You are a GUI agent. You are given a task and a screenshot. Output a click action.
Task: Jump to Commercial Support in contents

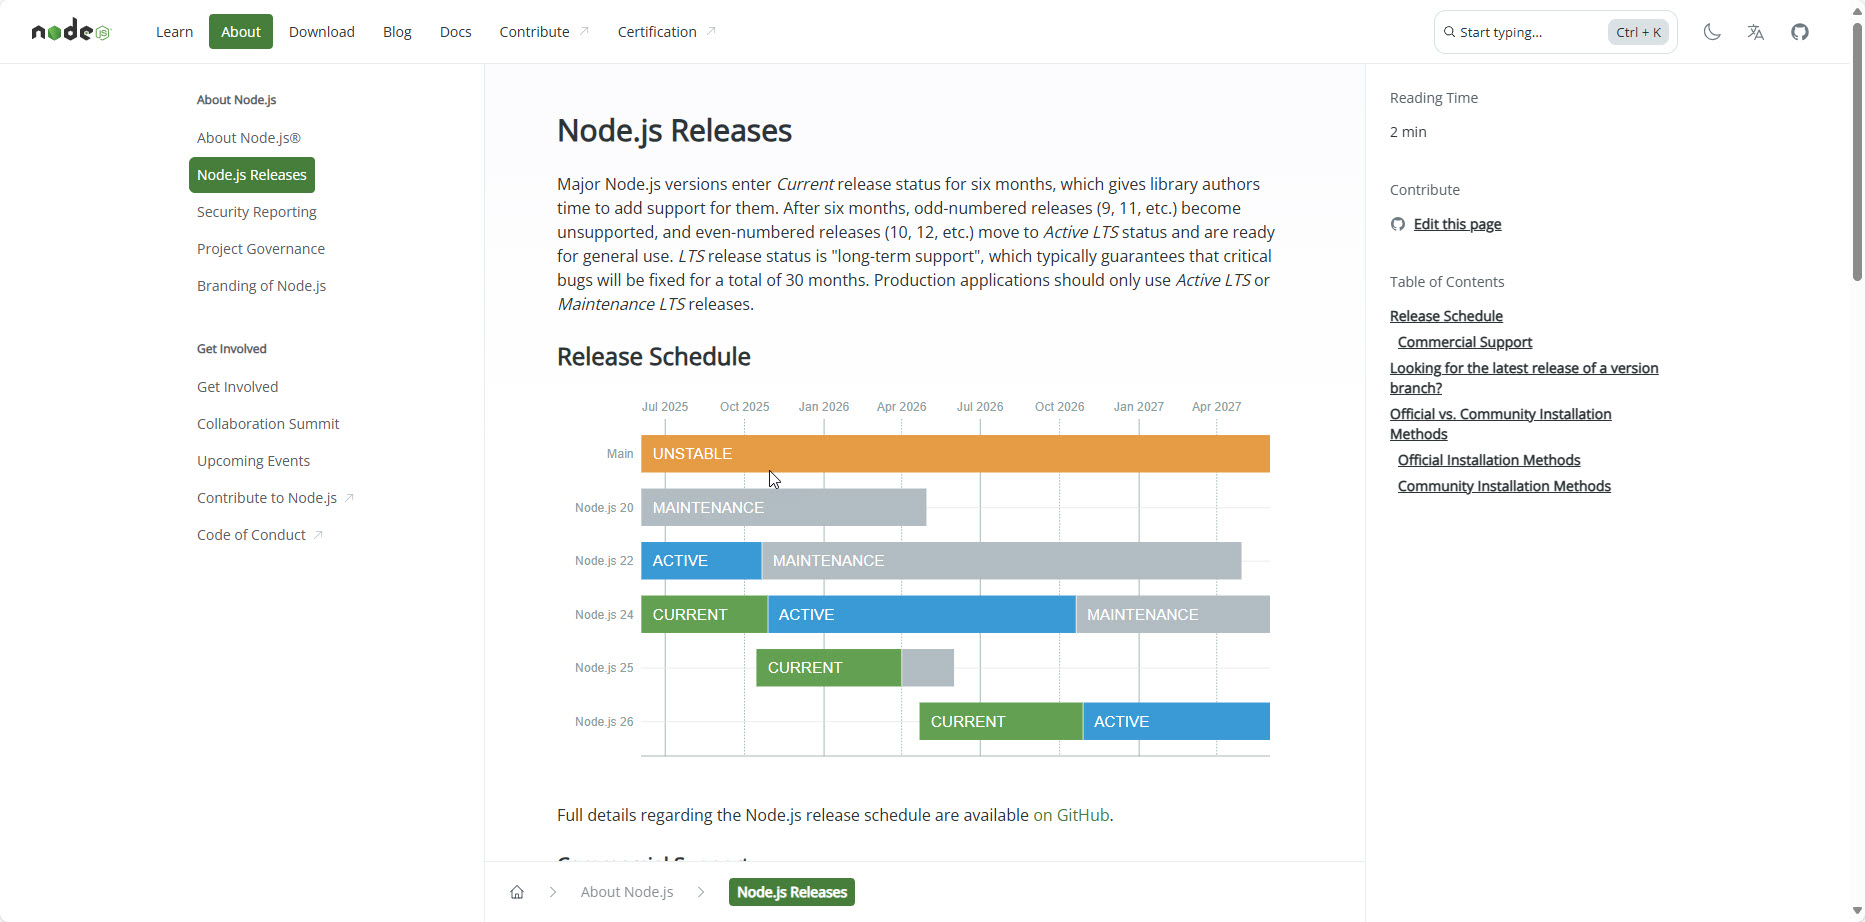coord(1465,342)
